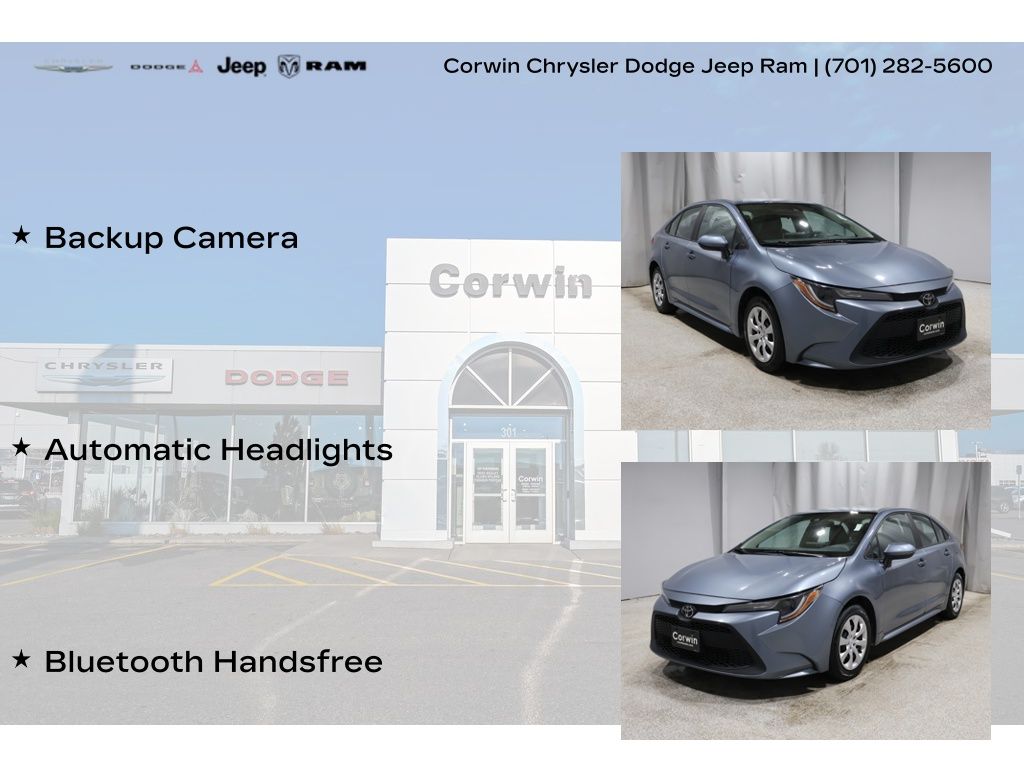Click the Chrysler sign on storefront
The width and height of the screenshot is (1024, 768).
click(x=104, y=373)
